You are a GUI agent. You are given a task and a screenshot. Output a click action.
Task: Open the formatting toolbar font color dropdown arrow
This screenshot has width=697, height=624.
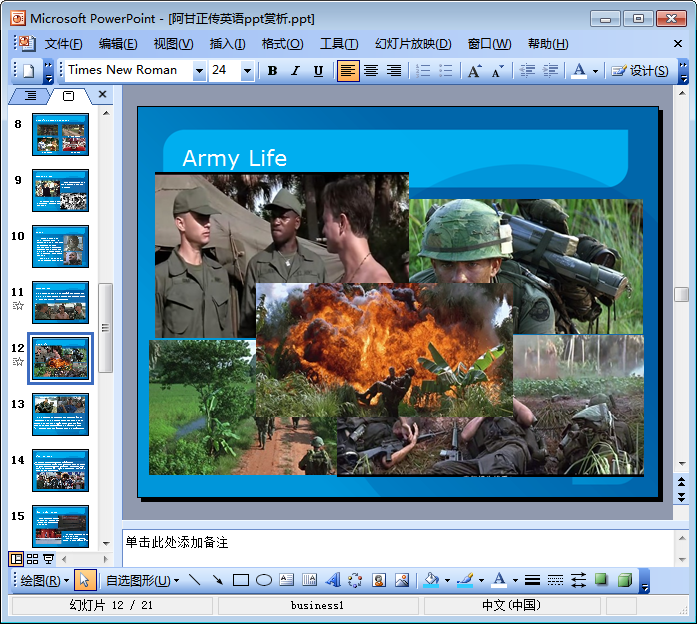[595, 71]
